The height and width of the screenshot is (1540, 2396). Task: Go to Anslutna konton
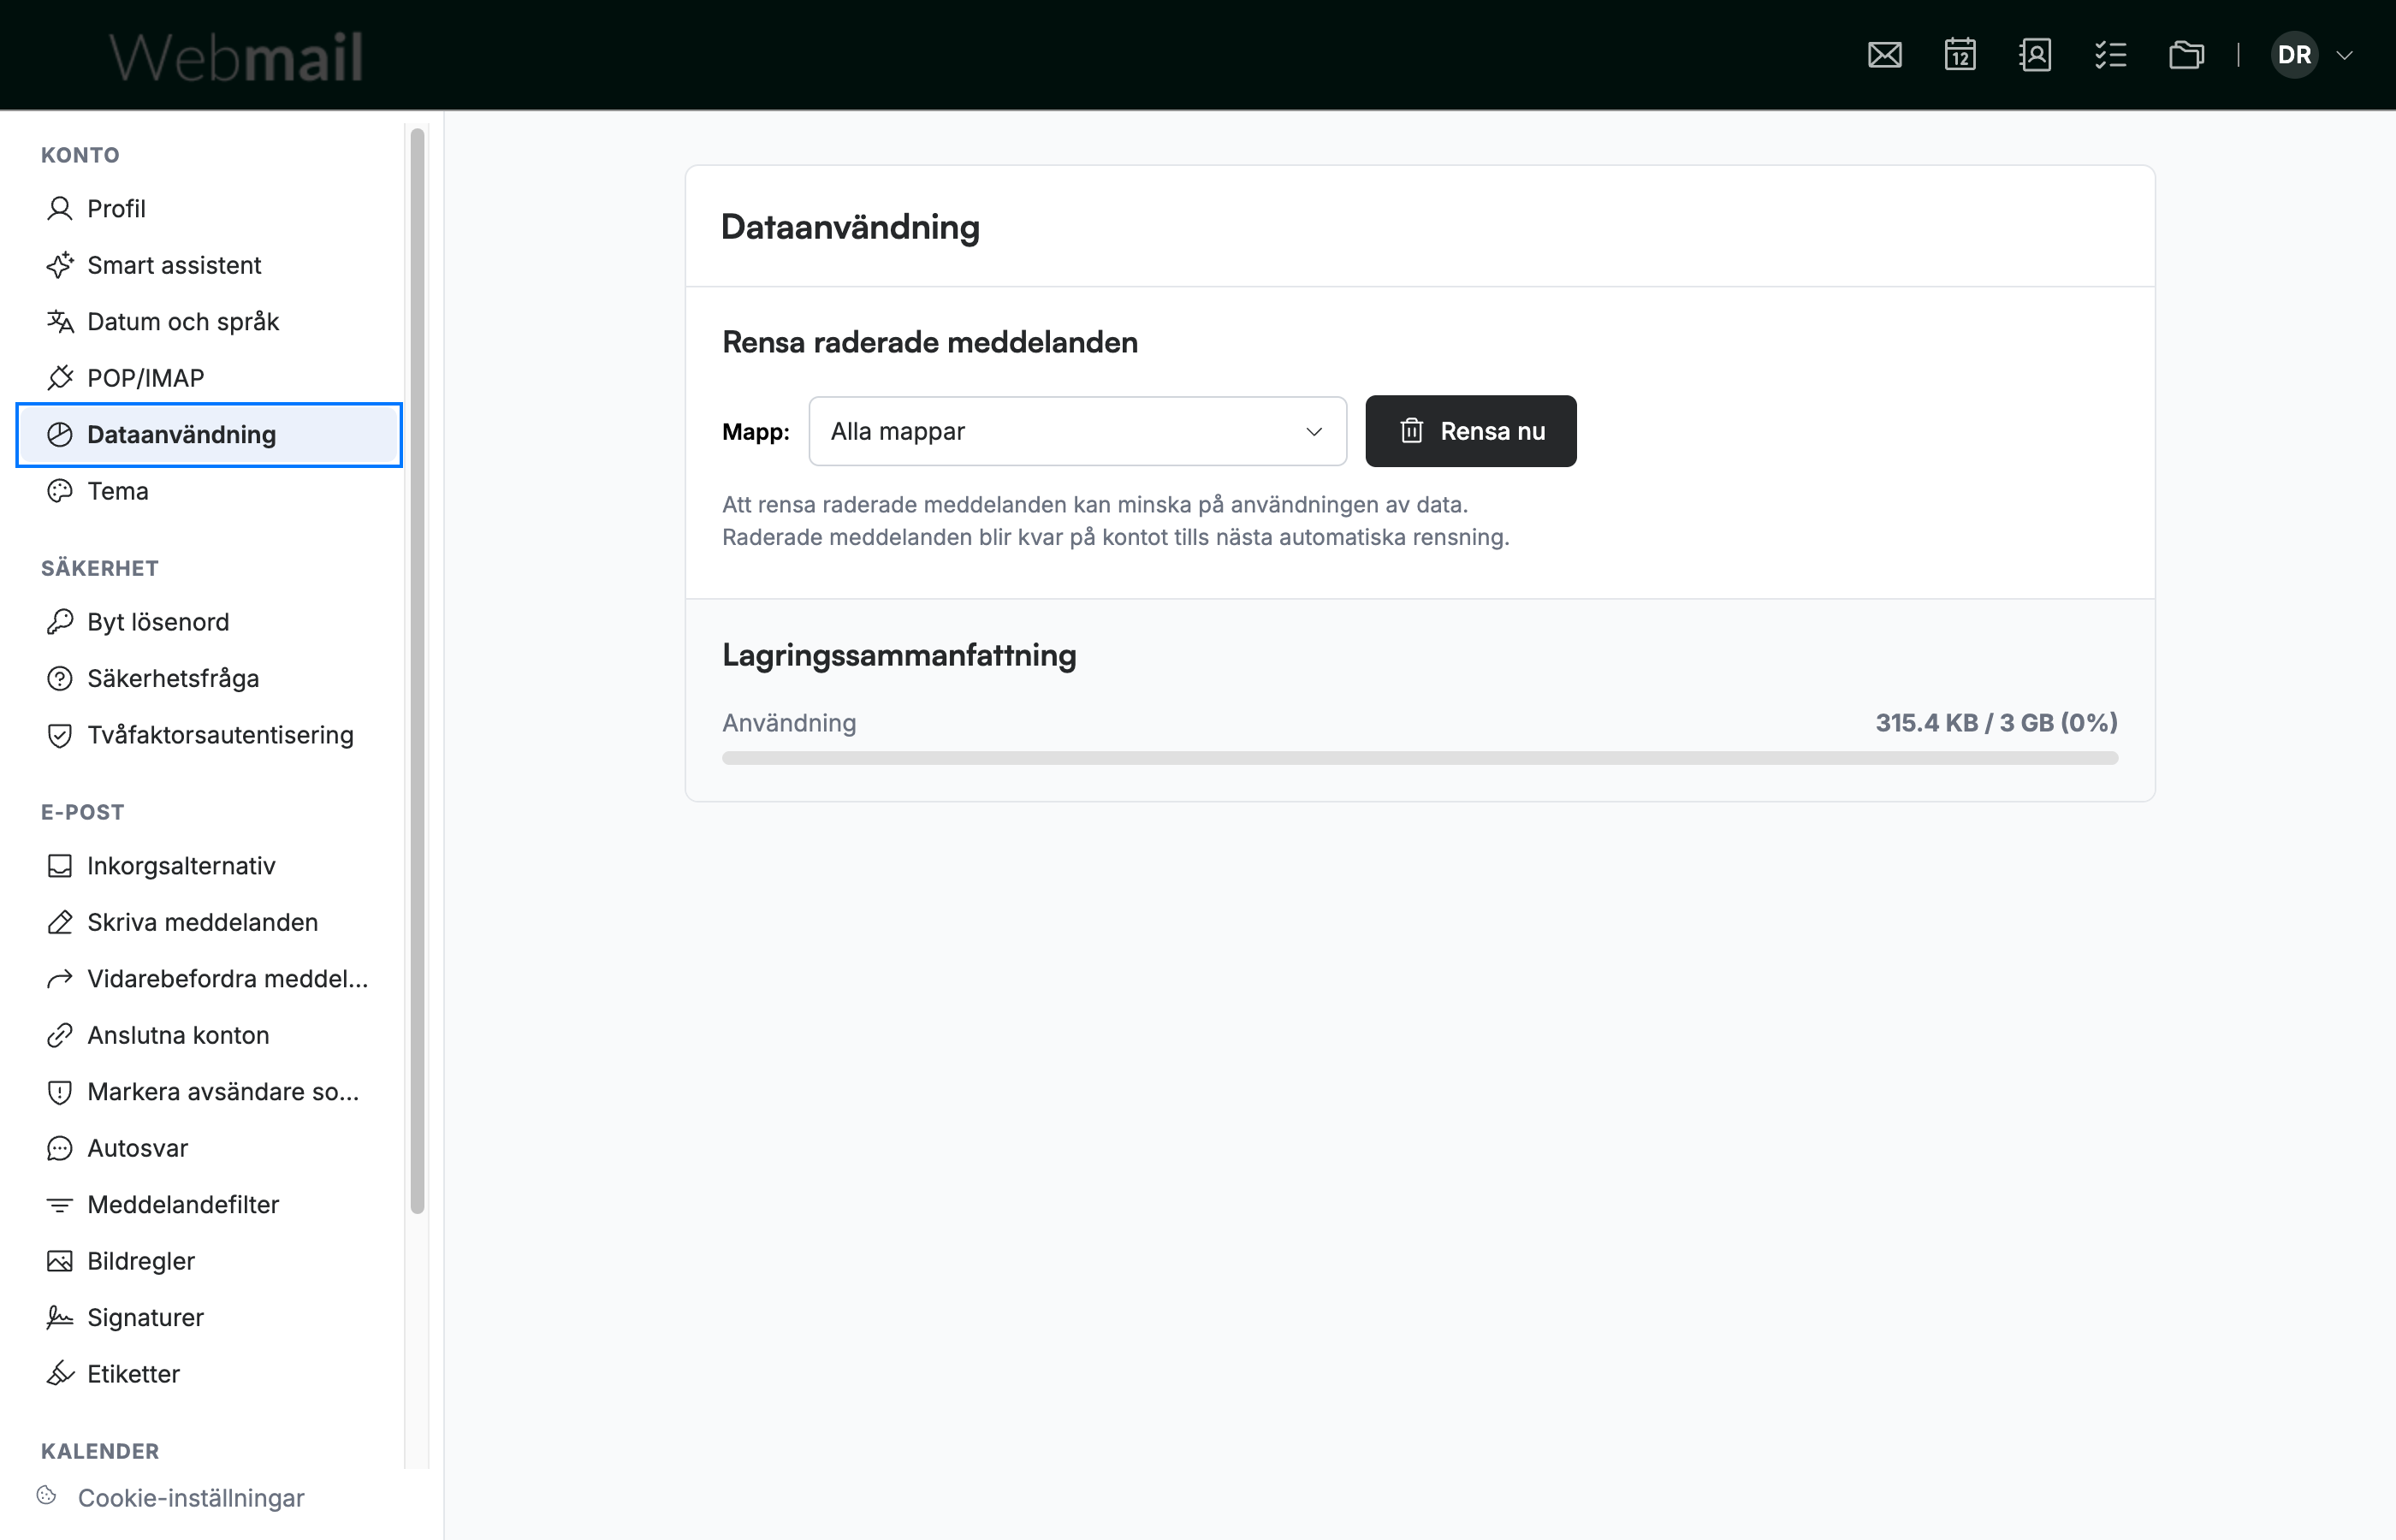[x=209, y=1035]
